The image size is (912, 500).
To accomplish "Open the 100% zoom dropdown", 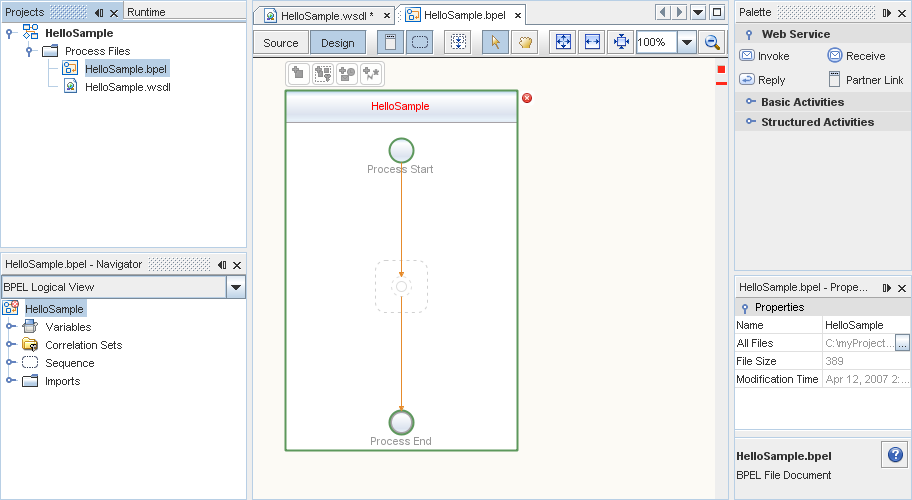I will [x=687, y=43].
